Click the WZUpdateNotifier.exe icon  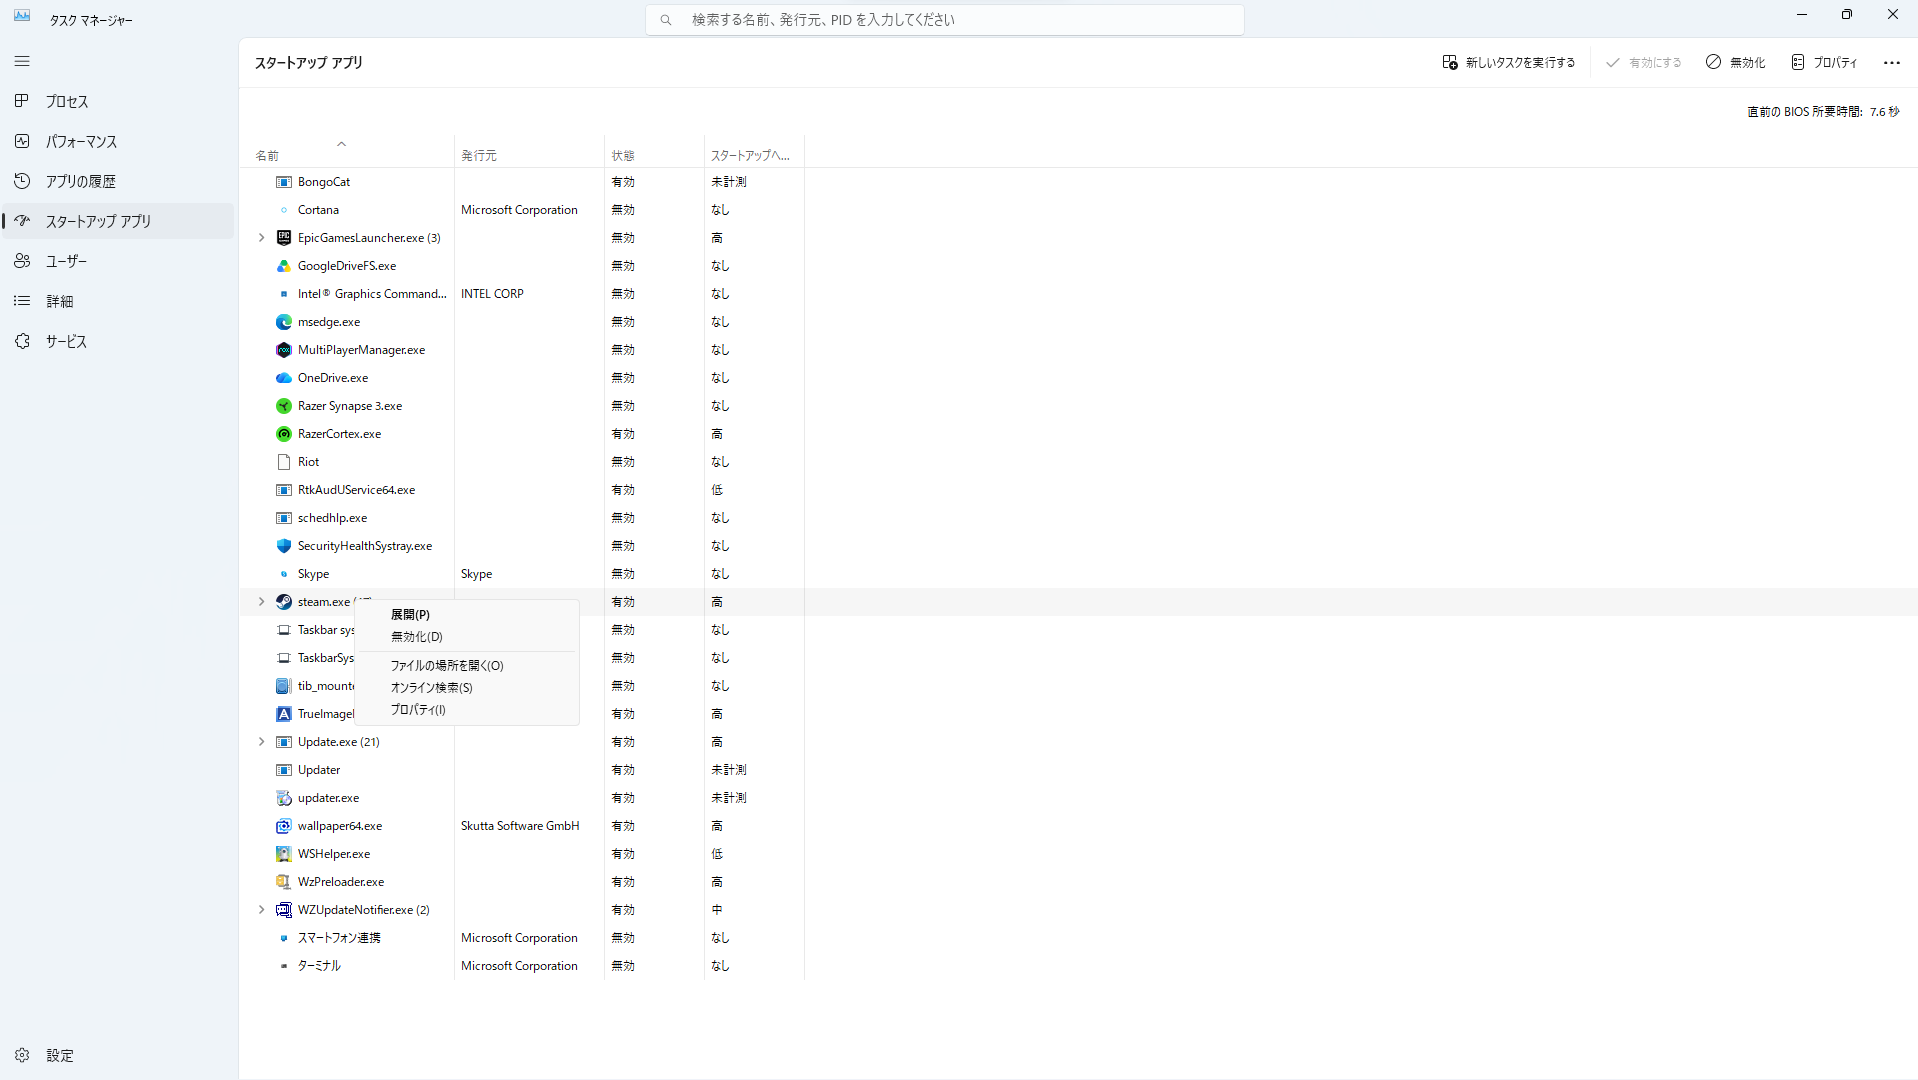(x=284, y=910)
